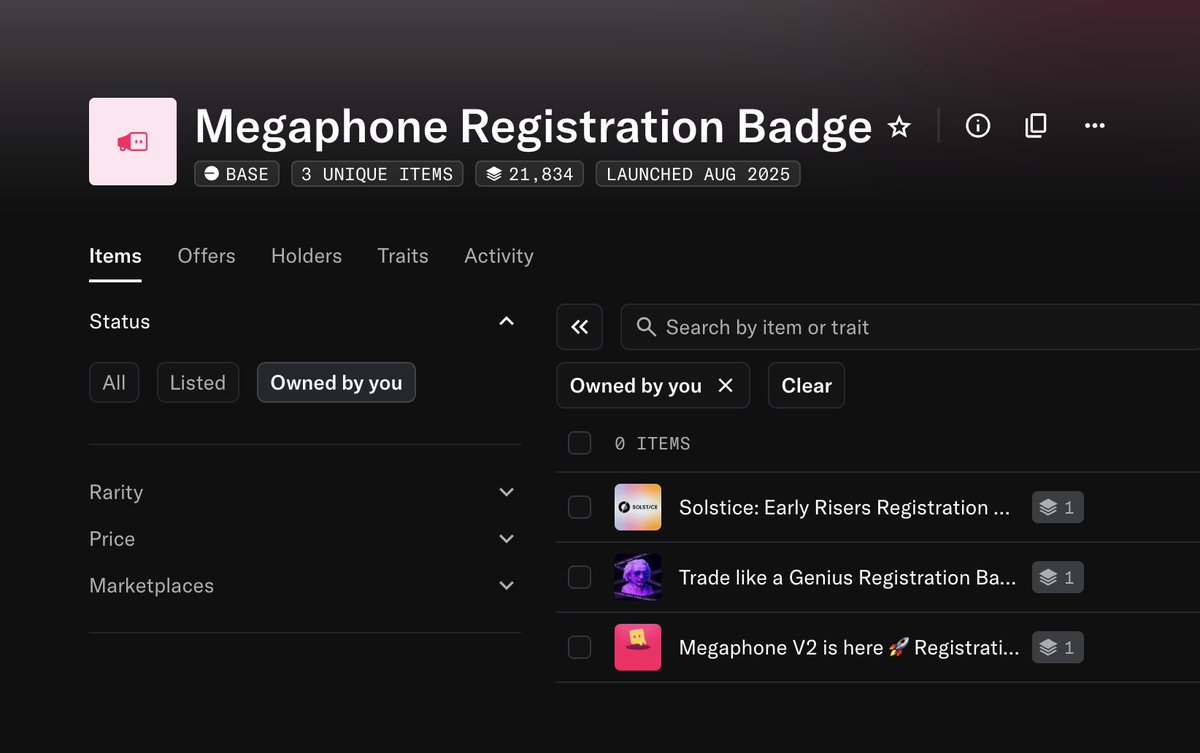Collapse the Status filter section

click(506, 321)
